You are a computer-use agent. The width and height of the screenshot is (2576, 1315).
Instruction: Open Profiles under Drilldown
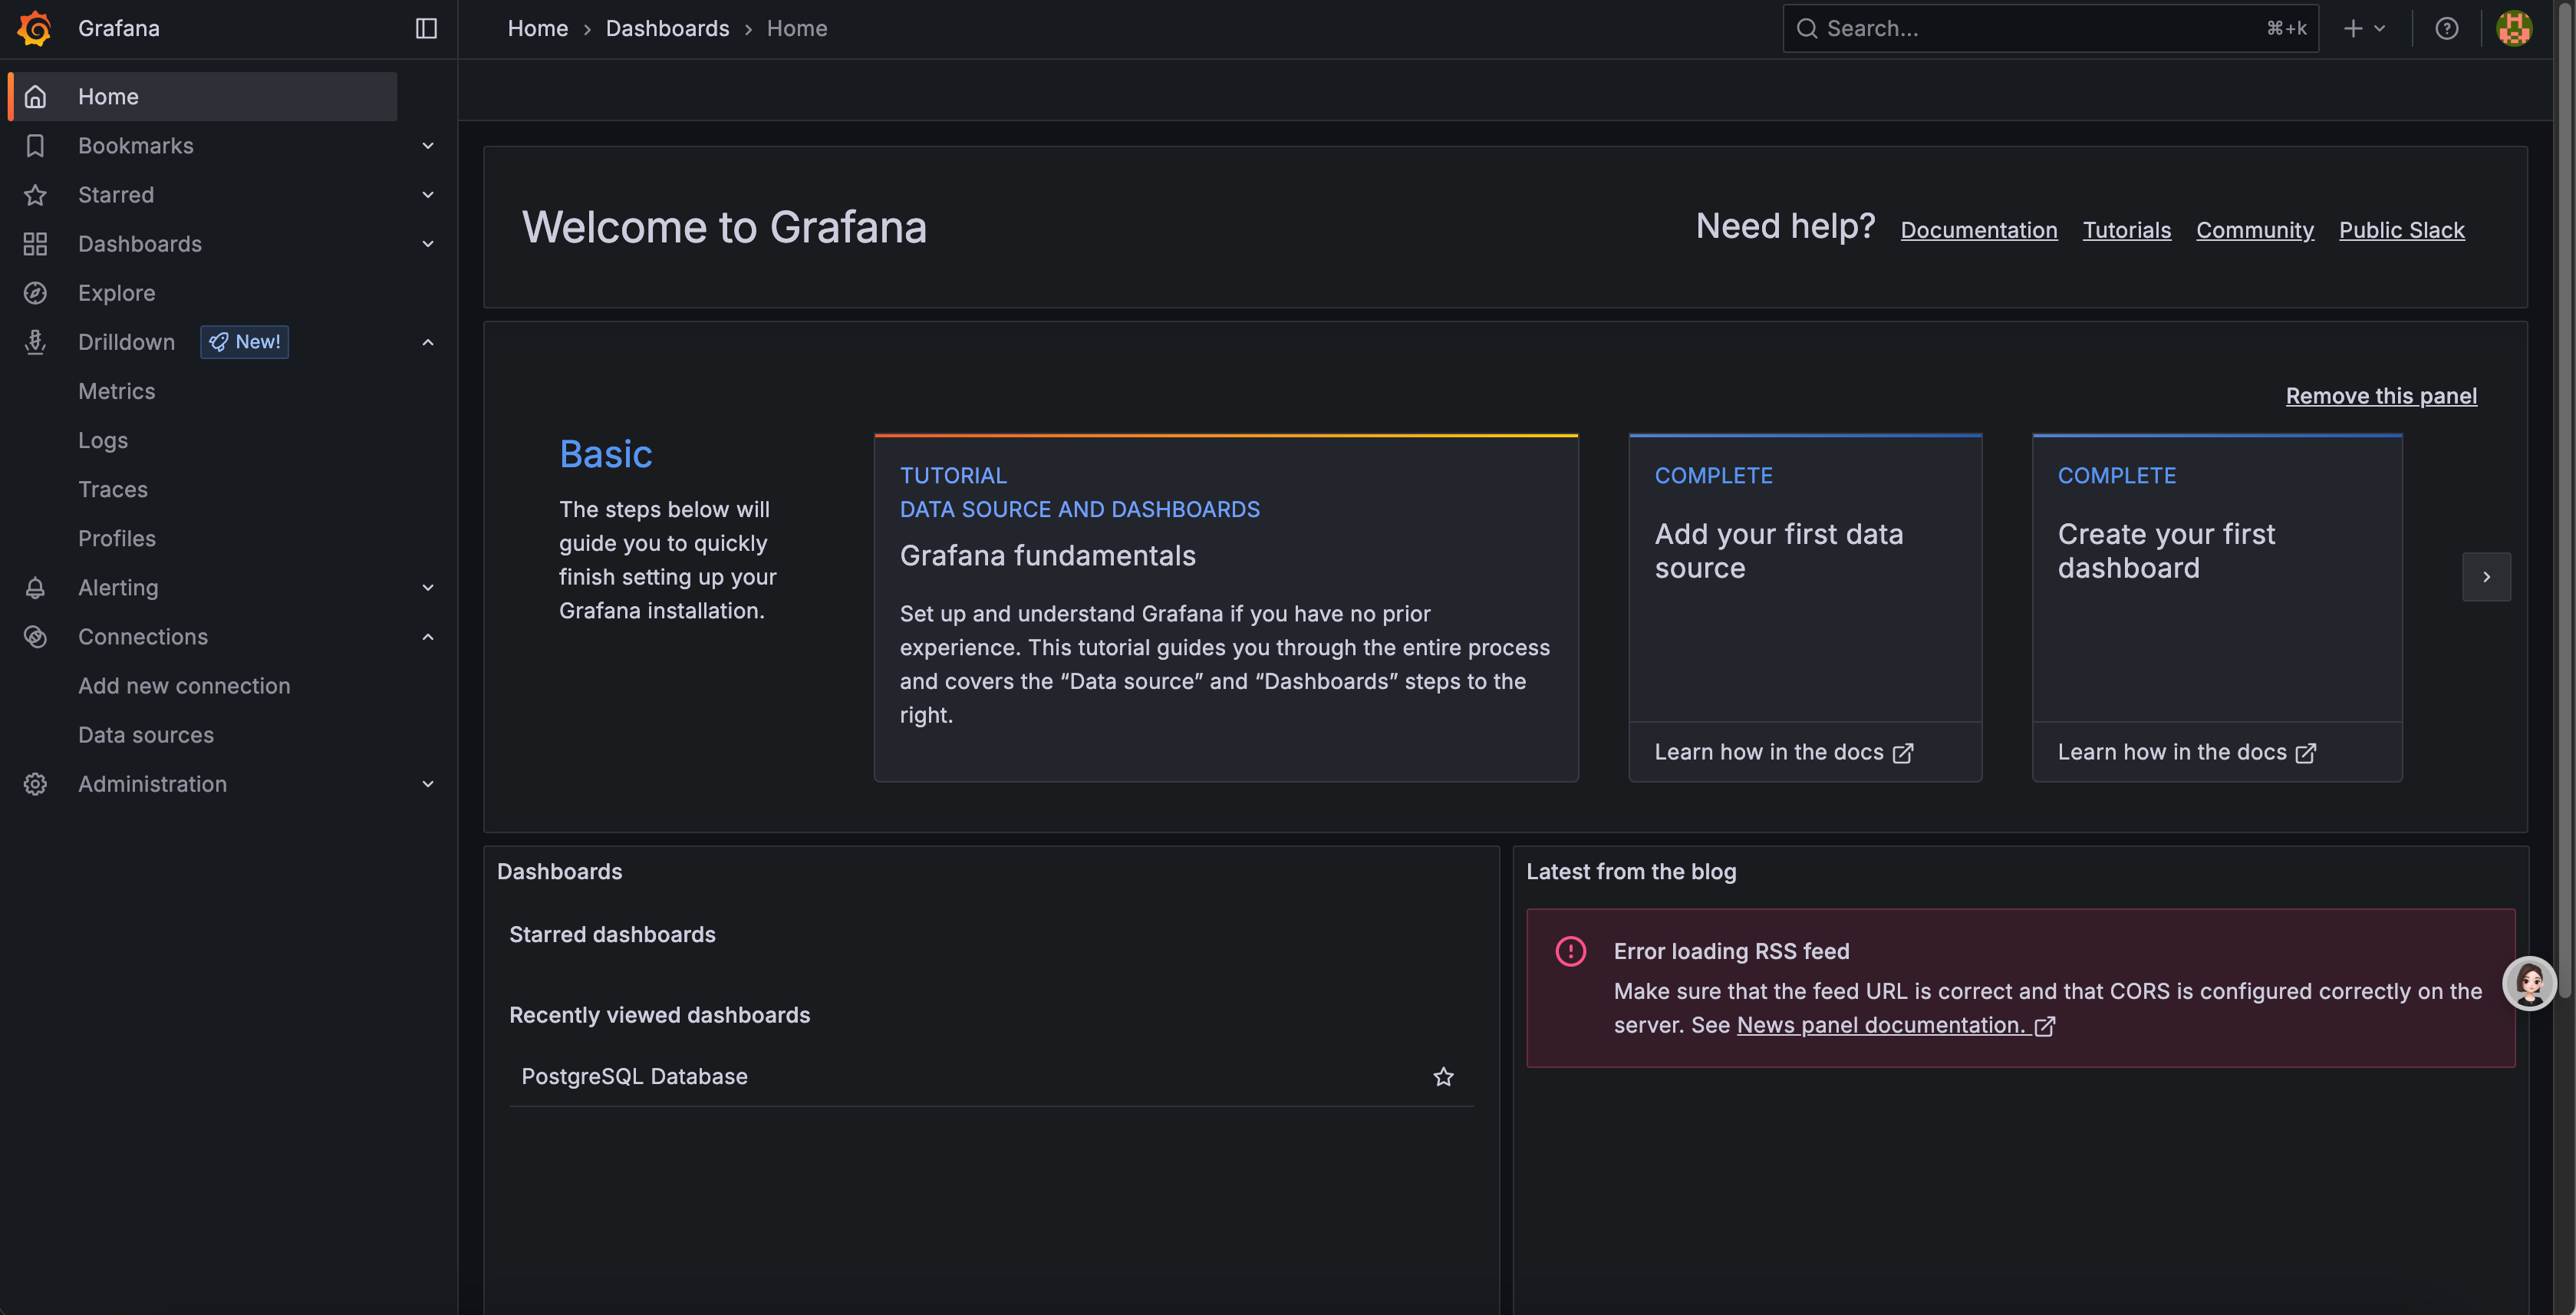coord(117,538)
